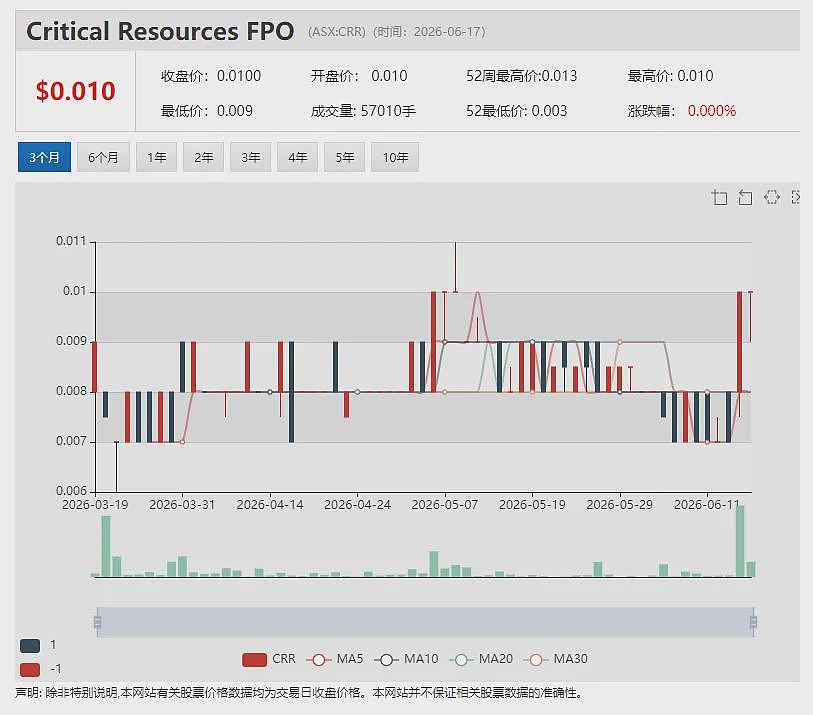Click the tallest green volume bar at chart's right end
The height and width of the screenshot is (715, 813).
740,541
